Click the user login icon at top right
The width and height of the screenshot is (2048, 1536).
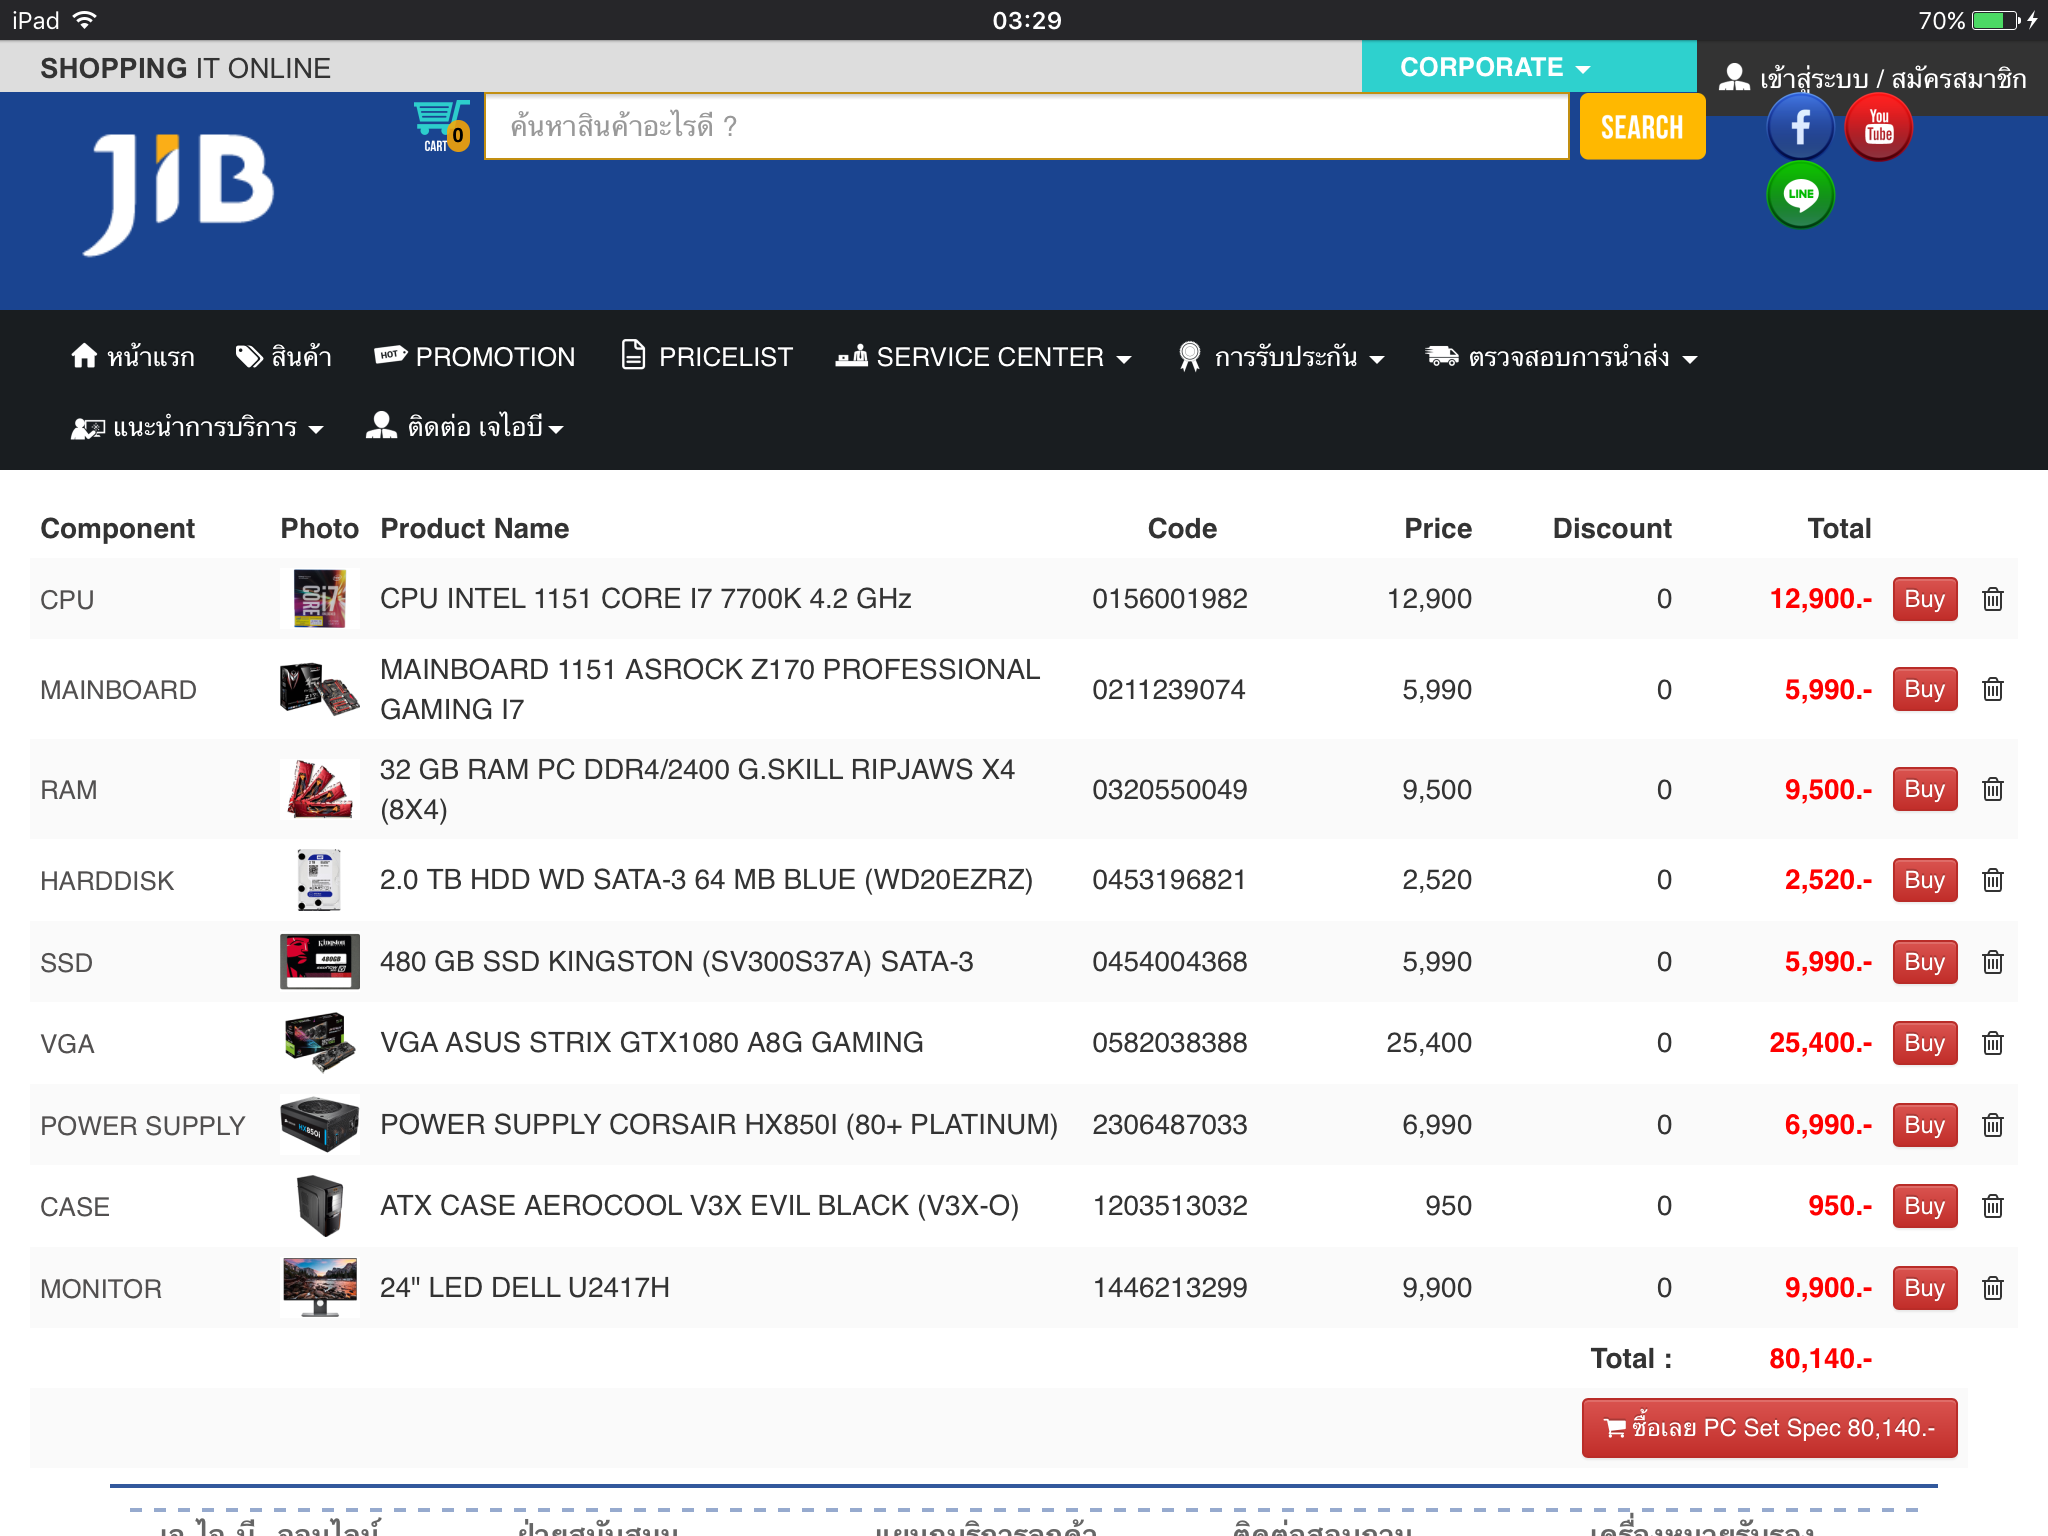[1734, 77]
